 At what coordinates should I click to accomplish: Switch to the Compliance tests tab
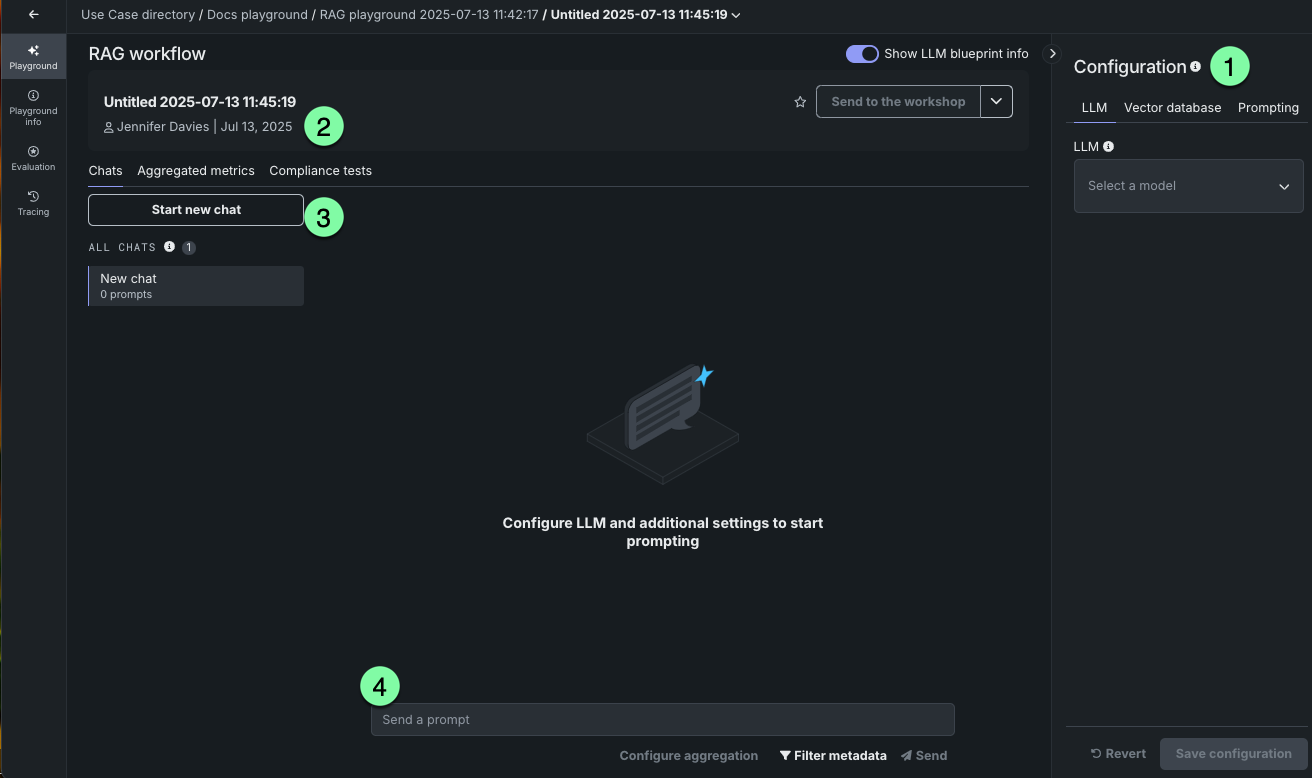coord(320,171)
